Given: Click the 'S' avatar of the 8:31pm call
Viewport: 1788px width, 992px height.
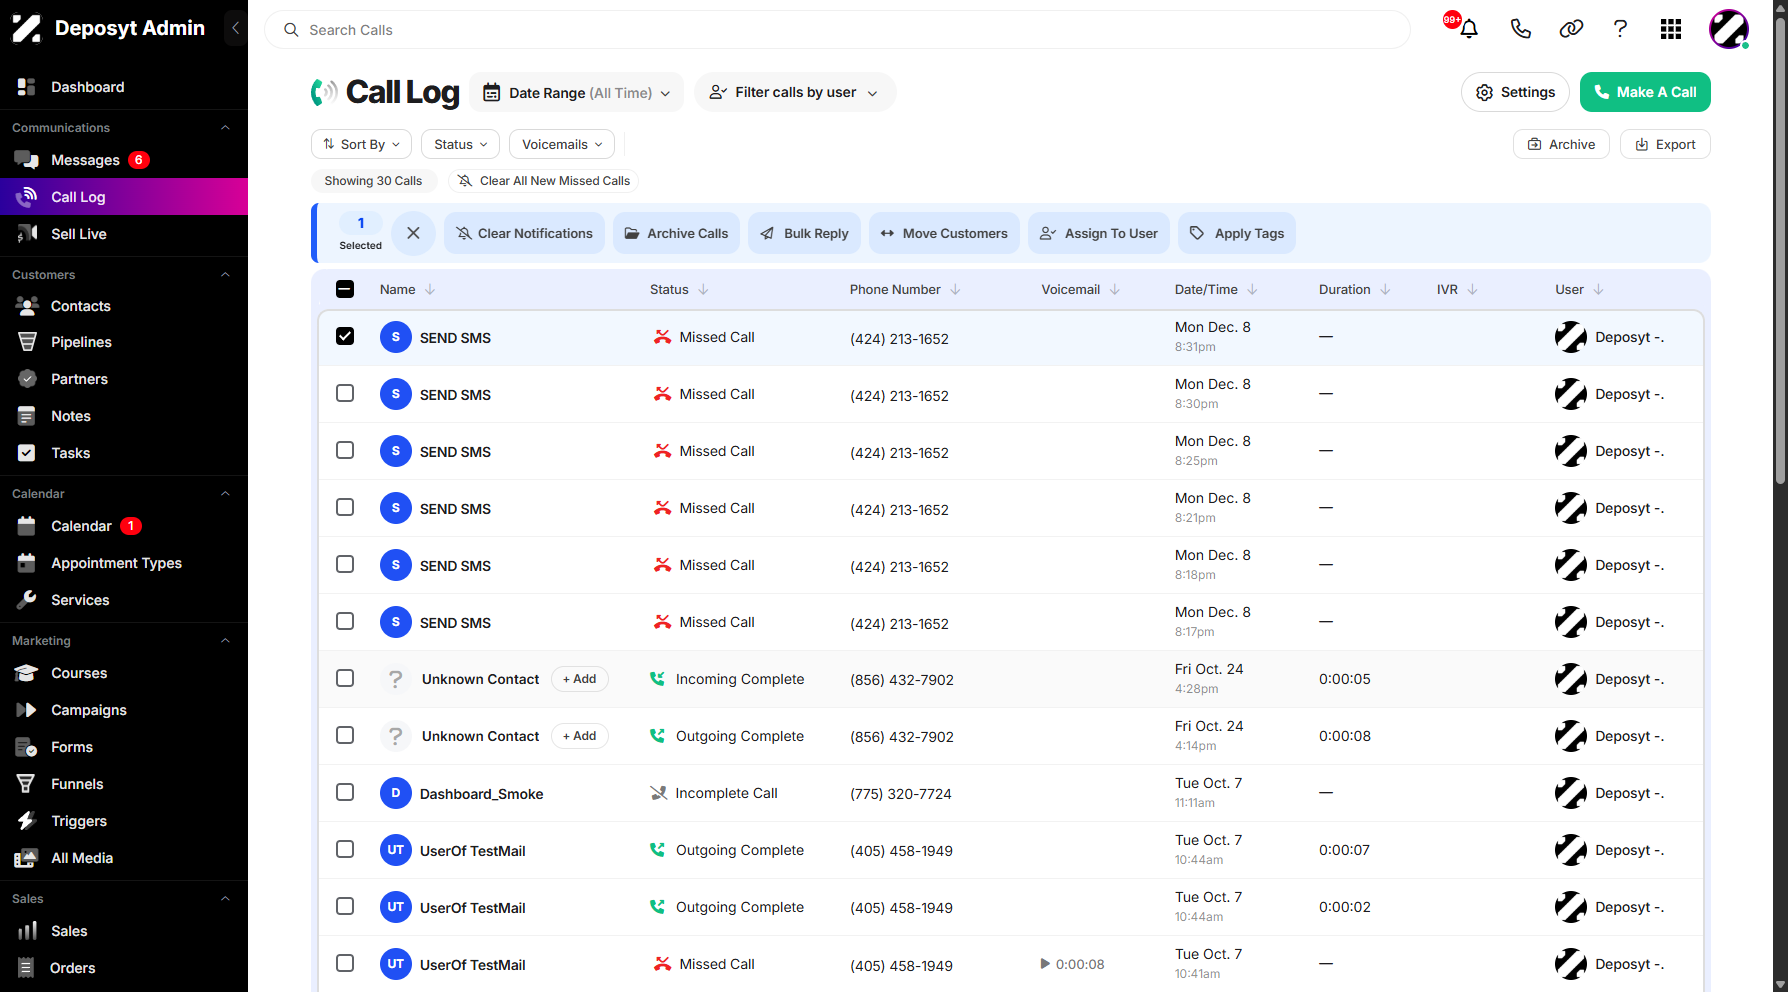Looking at the screenshot, I should [x=396, y=337].
